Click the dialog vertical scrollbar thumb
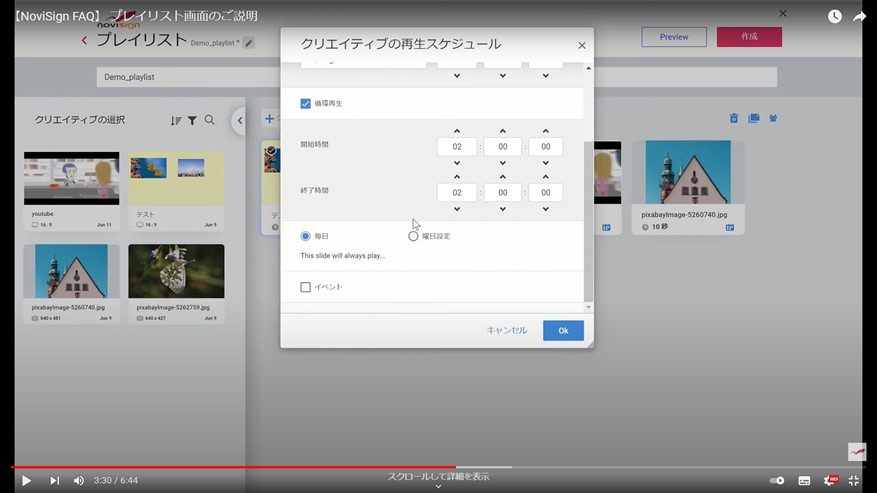 pyautogui.click(x=588, y=221)
